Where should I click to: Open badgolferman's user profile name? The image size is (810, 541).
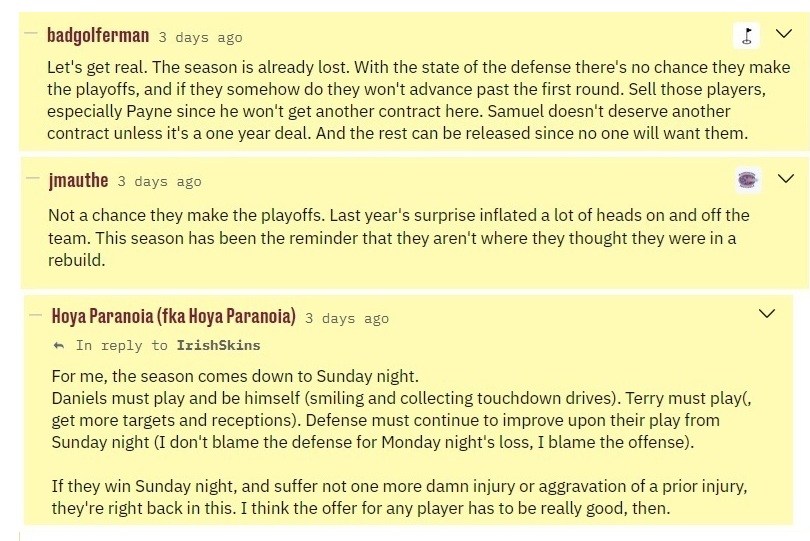pos(98,36)
